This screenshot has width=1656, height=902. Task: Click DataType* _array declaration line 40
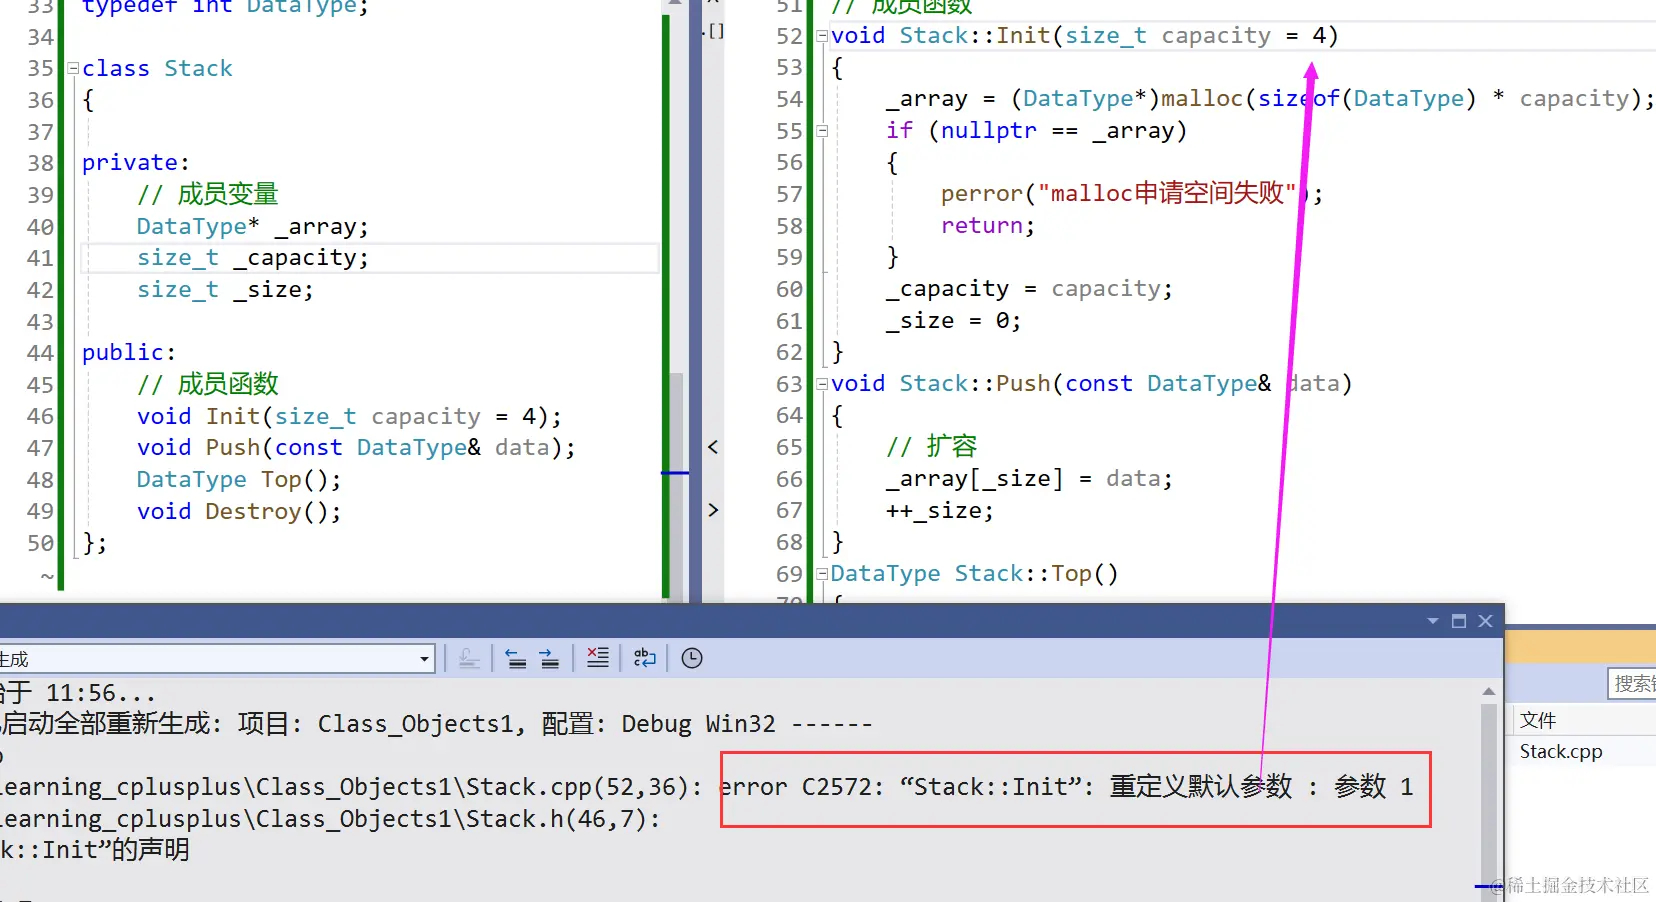pyautogui.click(x=253, y=227)
